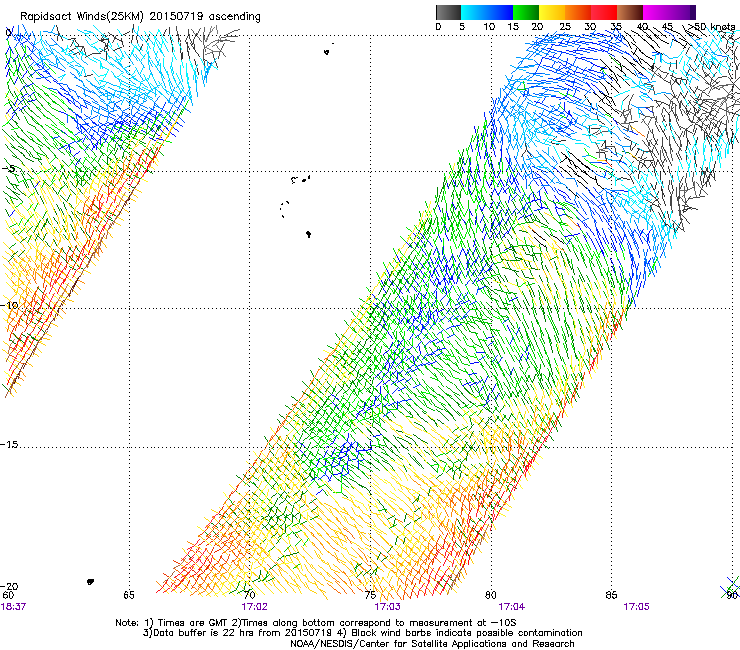Click the '65' longitude axis label
This screenshot has width=740, height=650.
click(x=129, y=595)
